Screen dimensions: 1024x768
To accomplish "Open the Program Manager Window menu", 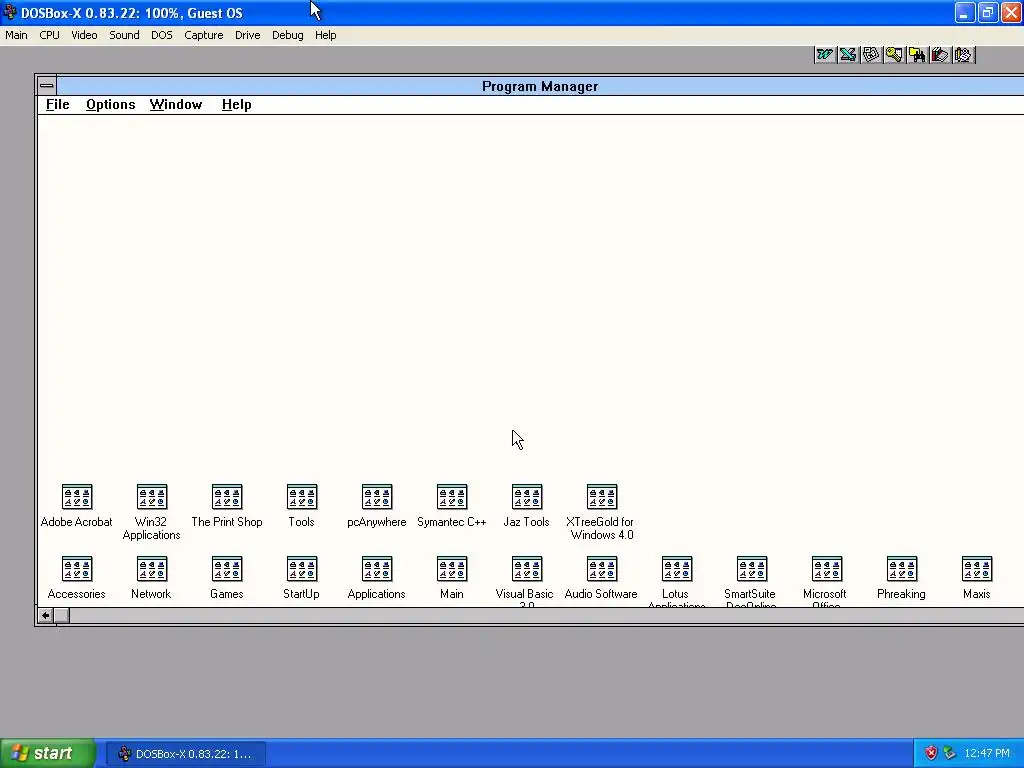I will [176, 104].
